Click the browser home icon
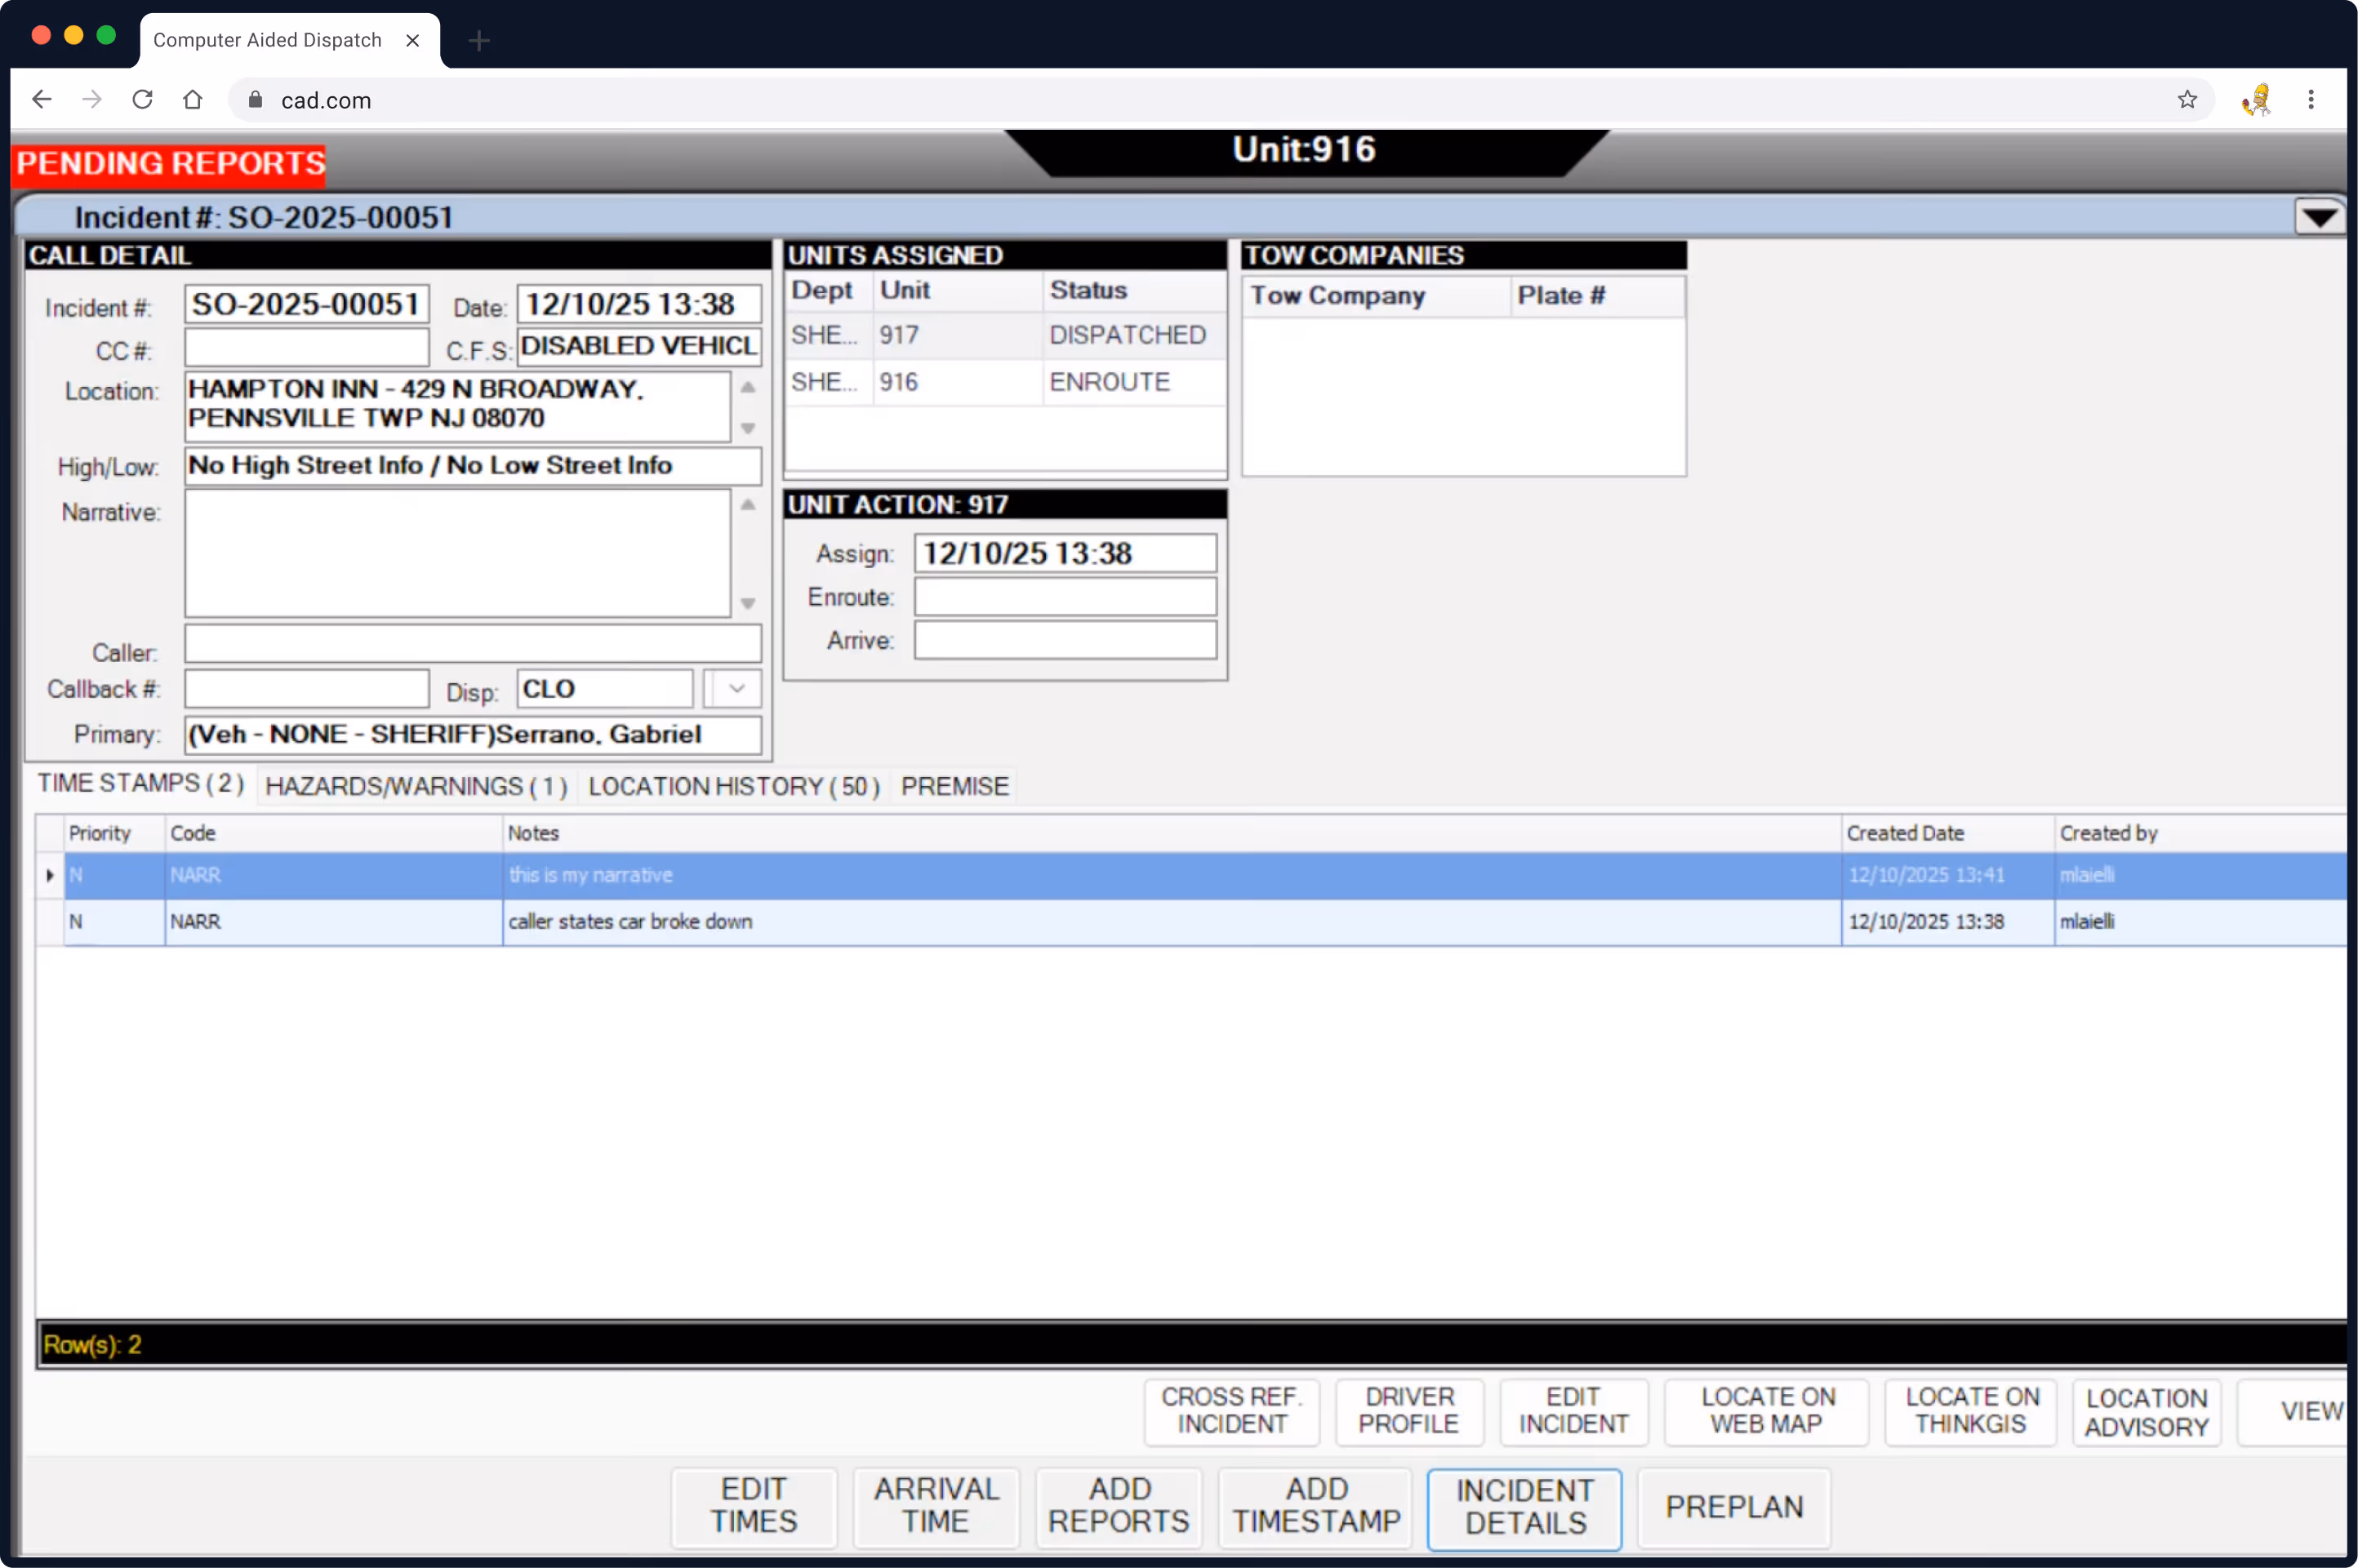Image resolution: width=2358 pixels, height=1568 pixels. point(193,99)
